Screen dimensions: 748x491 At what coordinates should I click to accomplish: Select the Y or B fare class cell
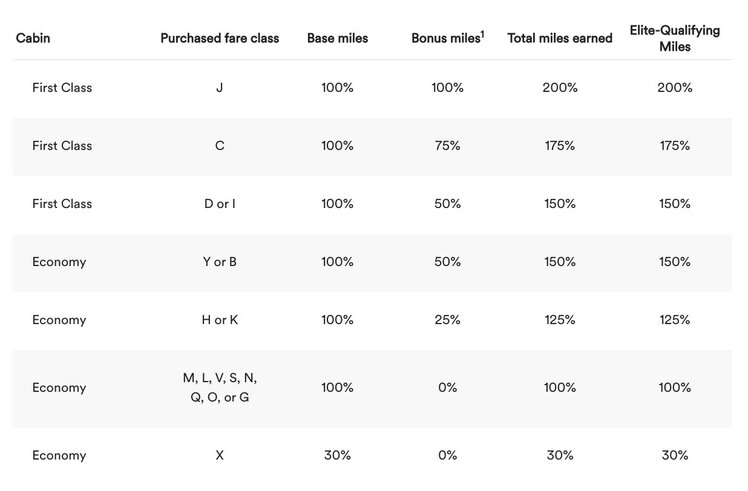coord(219,262)
